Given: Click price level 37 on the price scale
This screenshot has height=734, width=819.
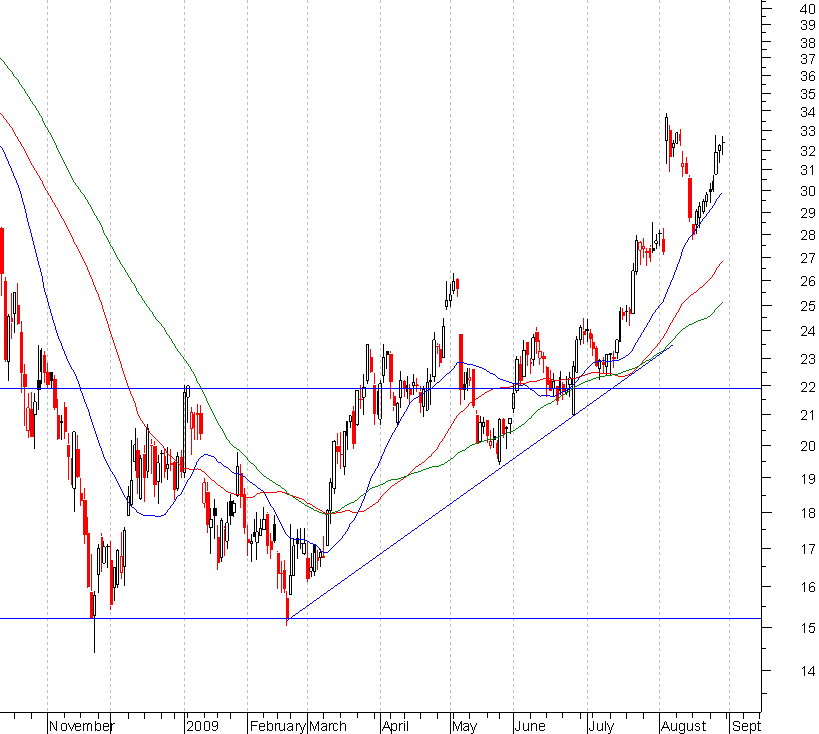Looking at the screenshot, I should [808, 60].
